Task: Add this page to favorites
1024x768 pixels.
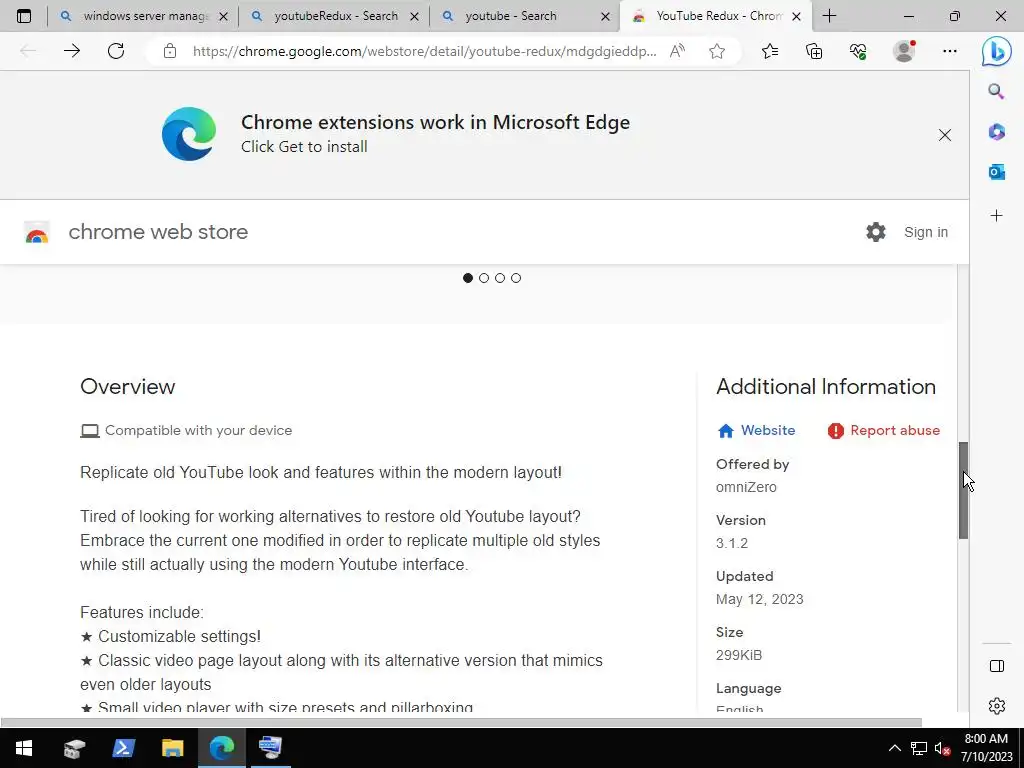Action: click(x=717, y=51)
